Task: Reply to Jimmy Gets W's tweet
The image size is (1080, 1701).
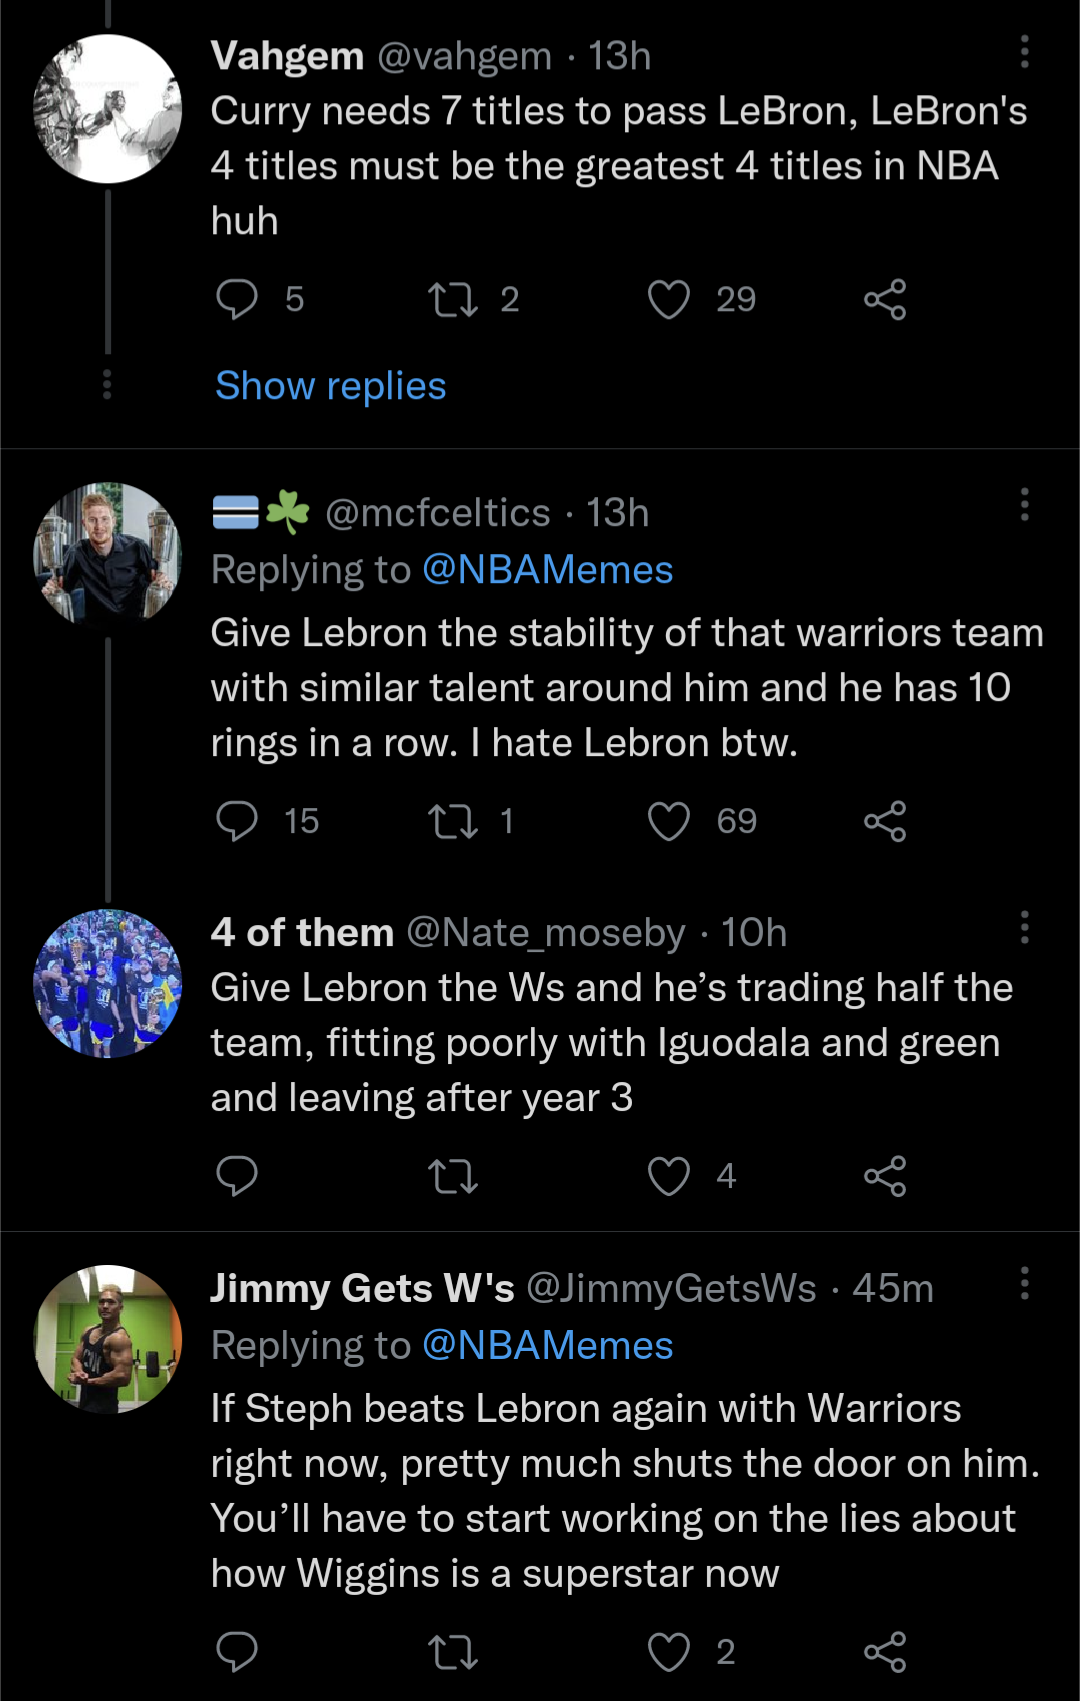Action: pyautogui.click(x=237, y=1652)
